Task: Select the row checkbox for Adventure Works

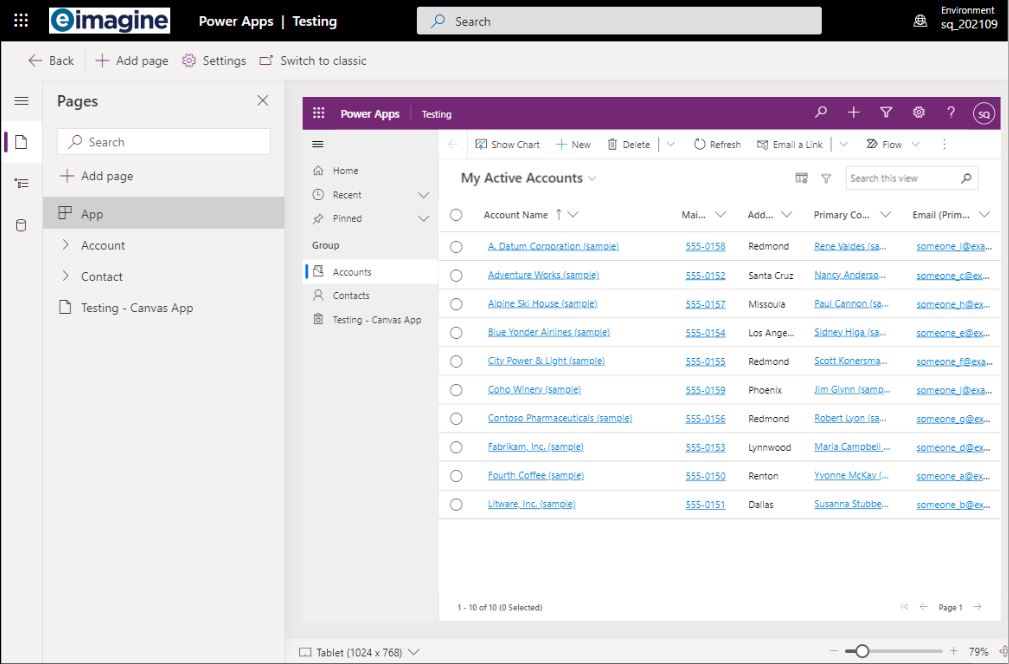Action: pyautogui.click(x=457, y=275)
